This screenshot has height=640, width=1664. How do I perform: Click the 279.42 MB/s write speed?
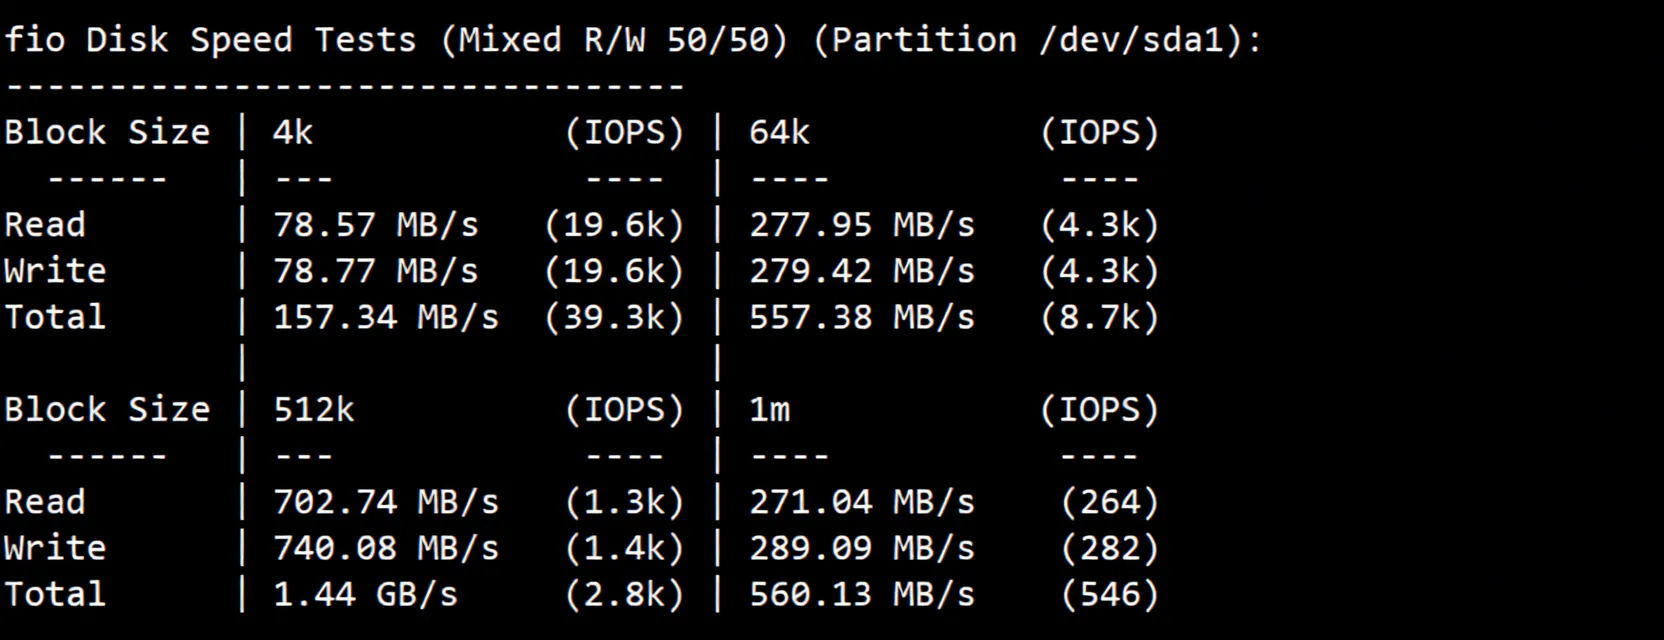(x=861, y=271)
